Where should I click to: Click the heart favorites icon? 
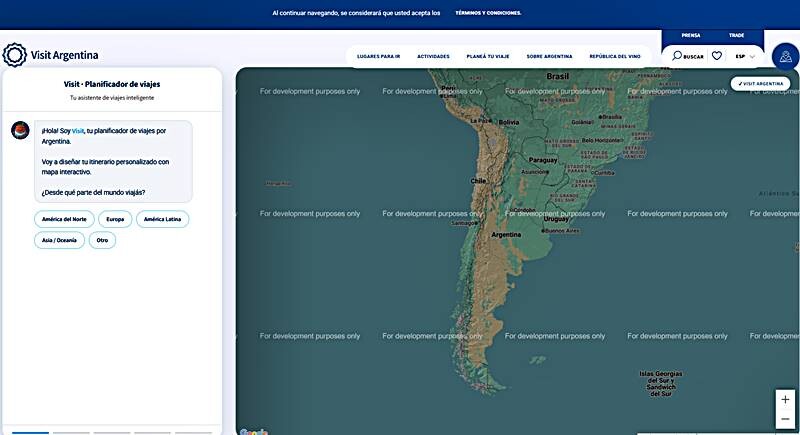[x=717, y=56]
